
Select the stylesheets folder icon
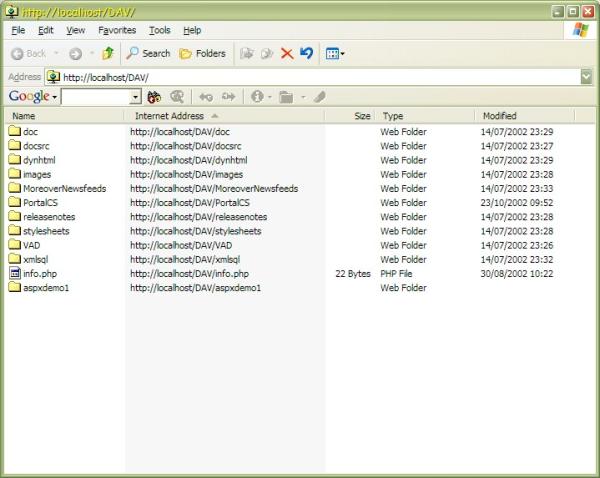tap(15, 230)
